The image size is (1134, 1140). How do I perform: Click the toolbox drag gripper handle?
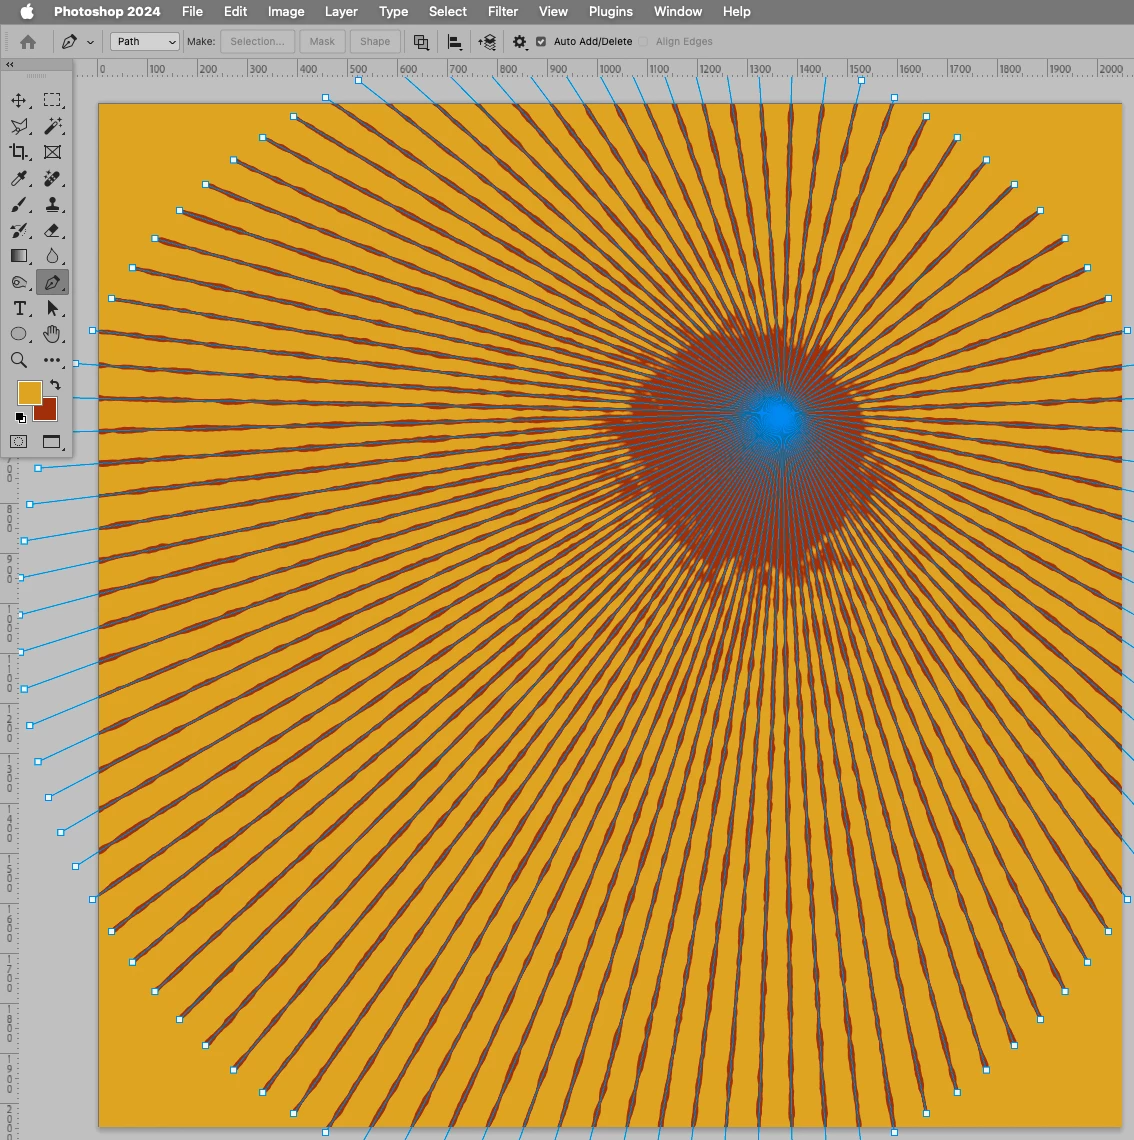(x=36, y=76)
